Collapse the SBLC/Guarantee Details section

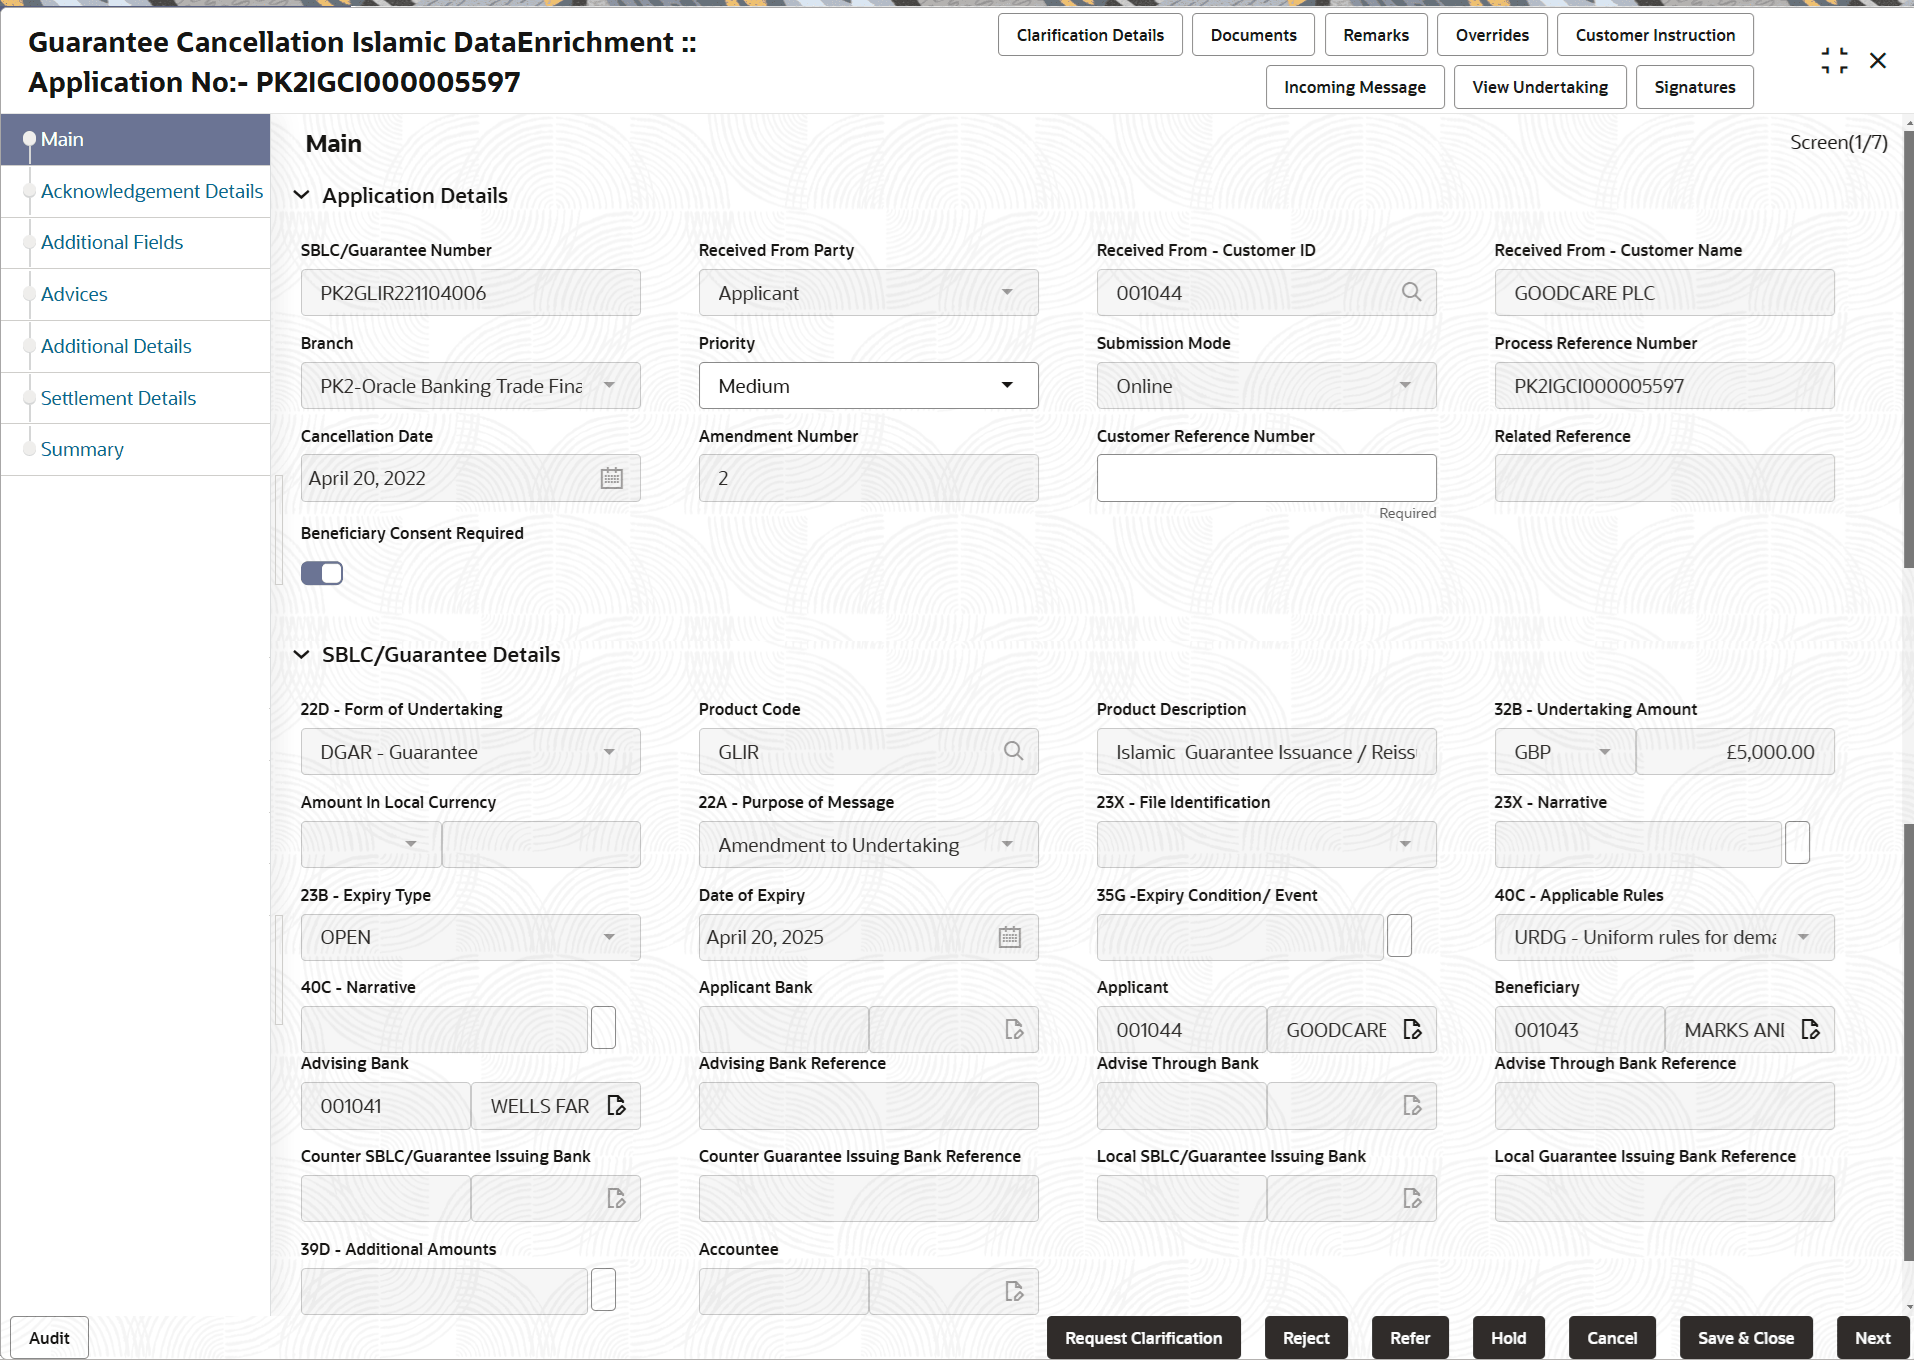click(302, 654)
